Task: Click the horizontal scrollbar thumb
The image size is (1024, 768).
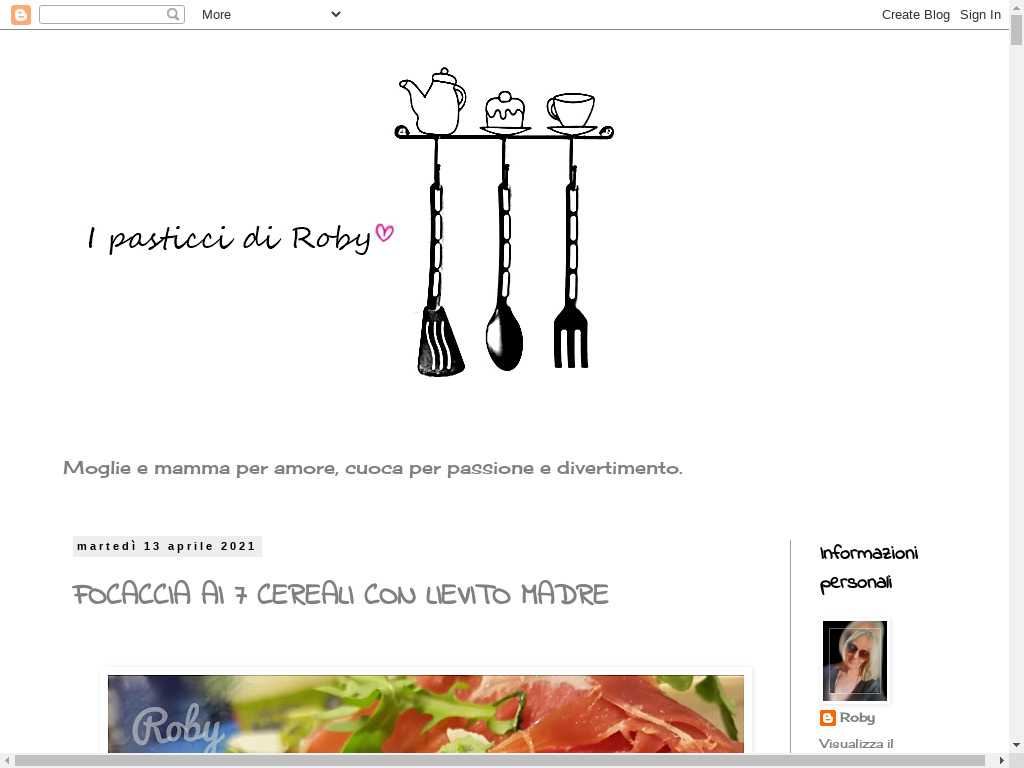Action: [x=500, y=761]
